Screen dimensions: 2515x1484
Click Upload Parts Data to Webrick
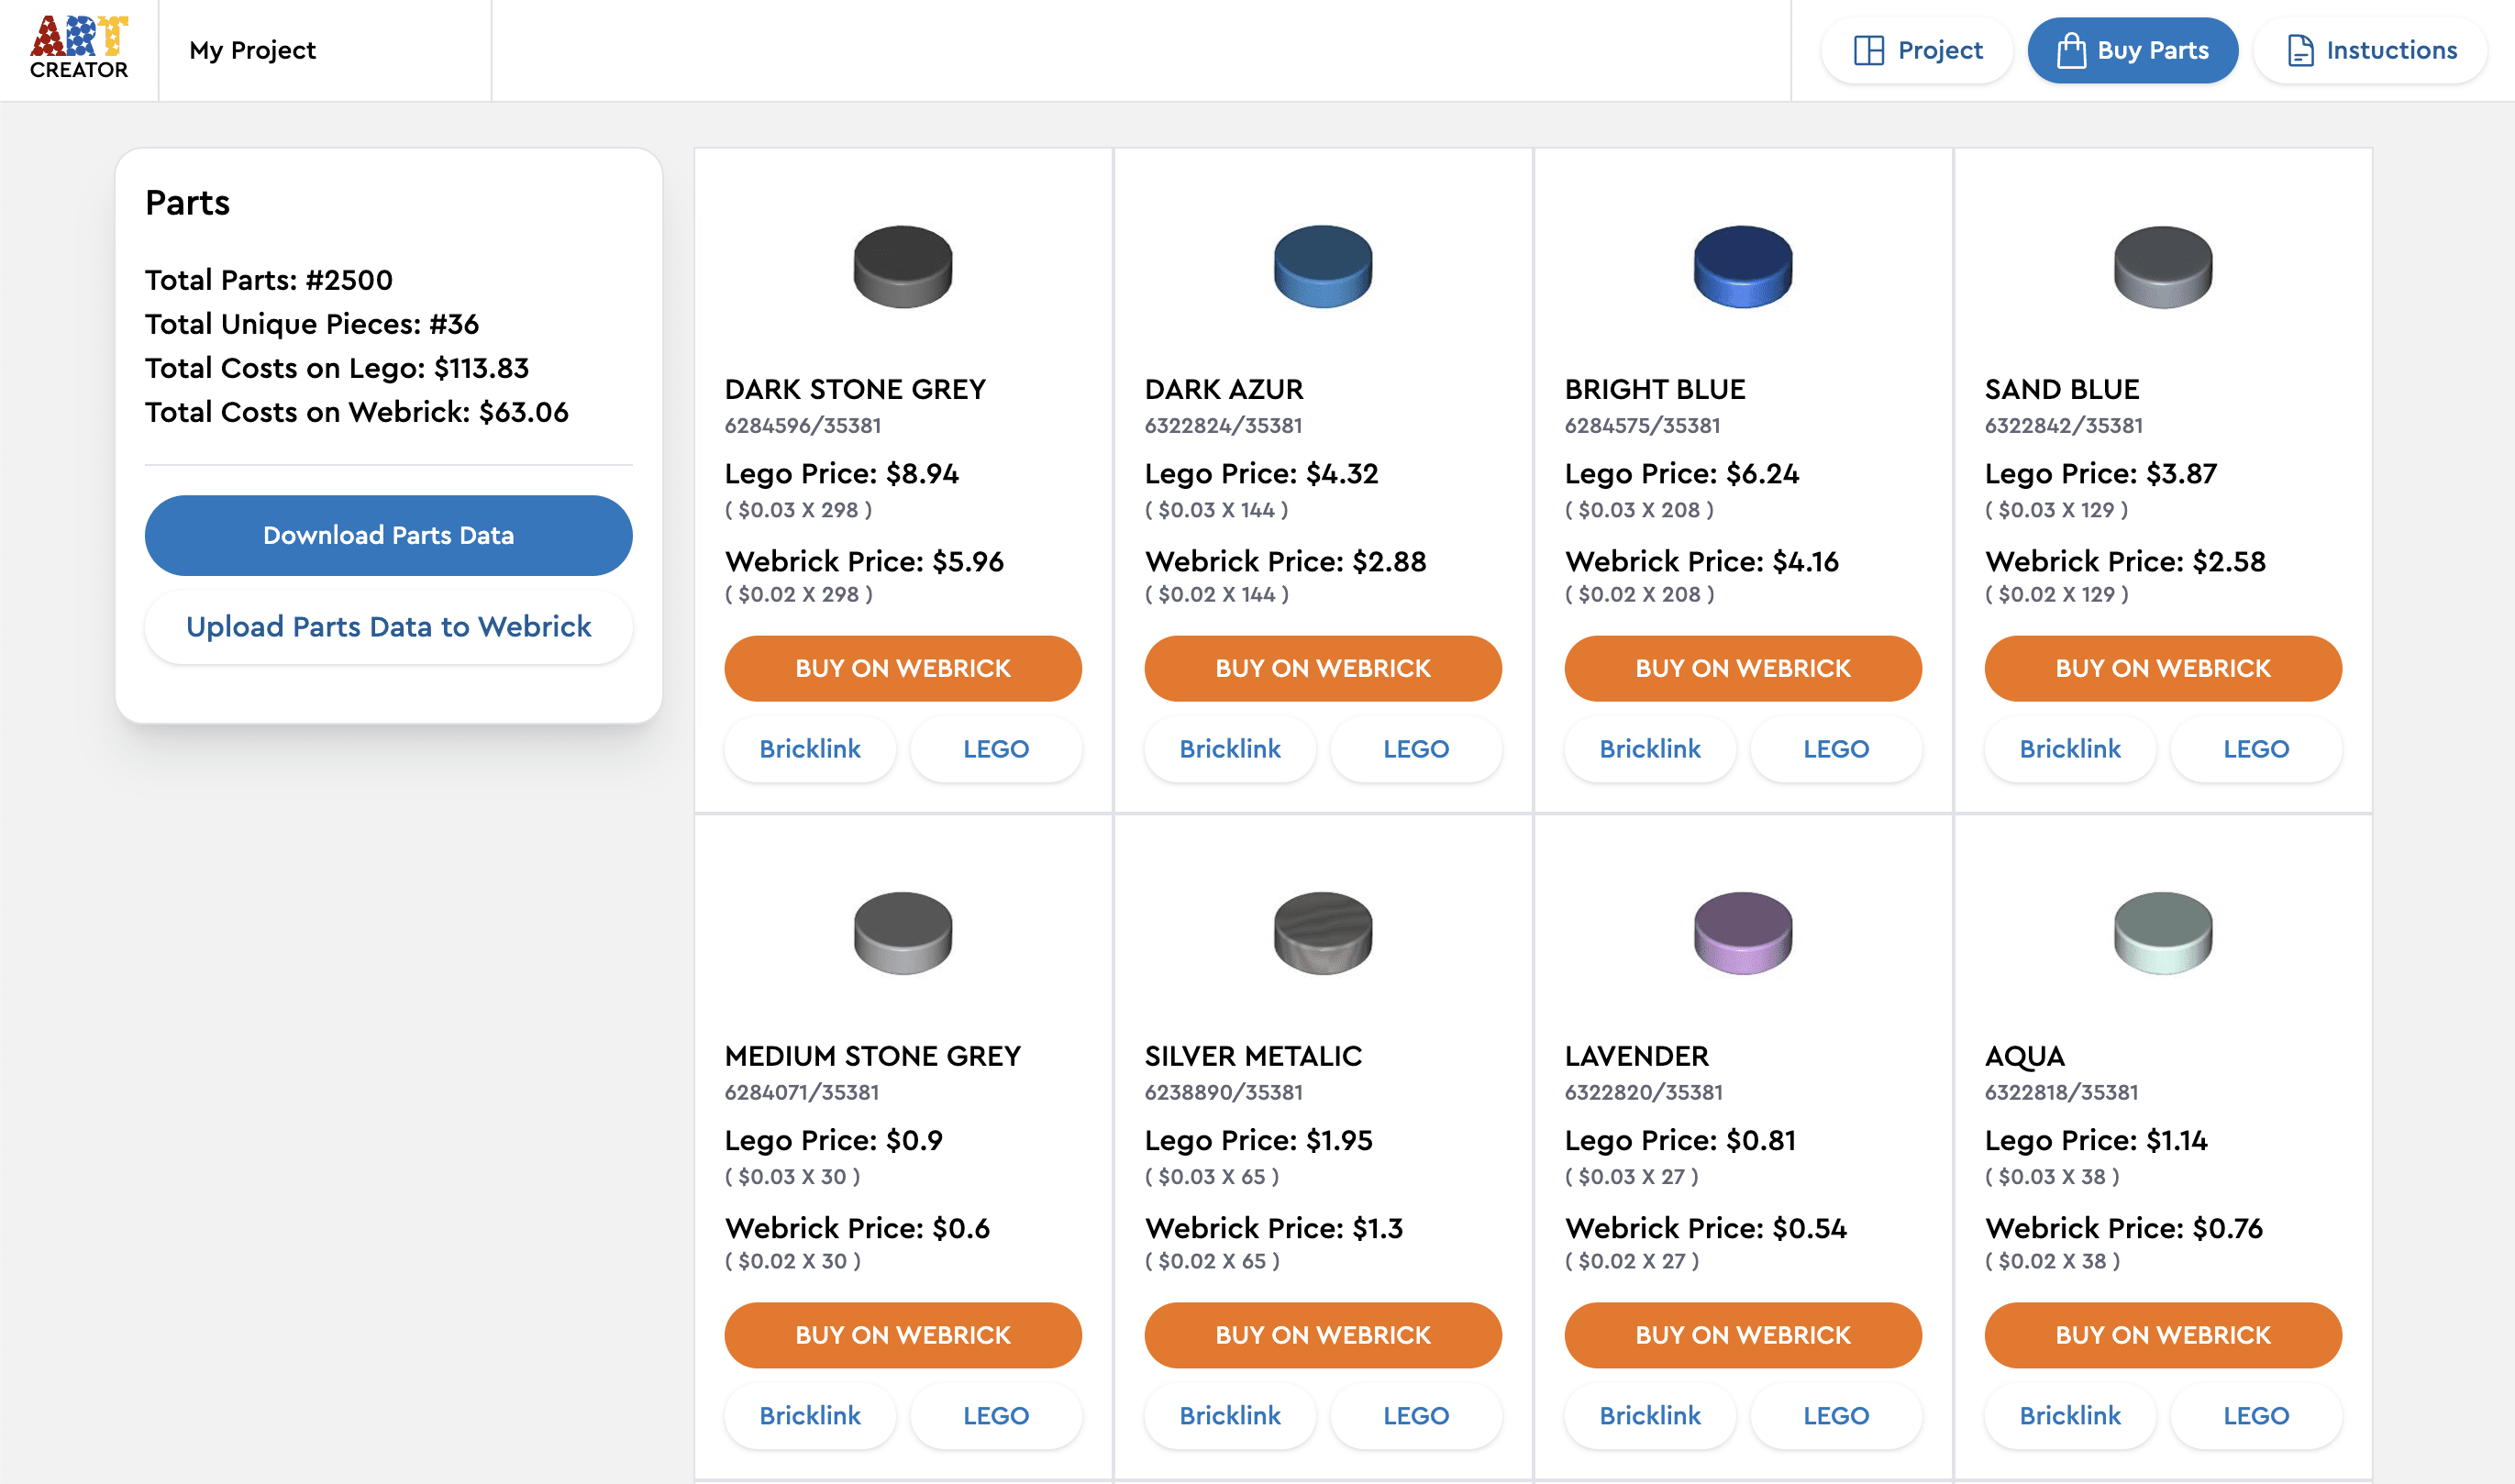pos(388,627)
